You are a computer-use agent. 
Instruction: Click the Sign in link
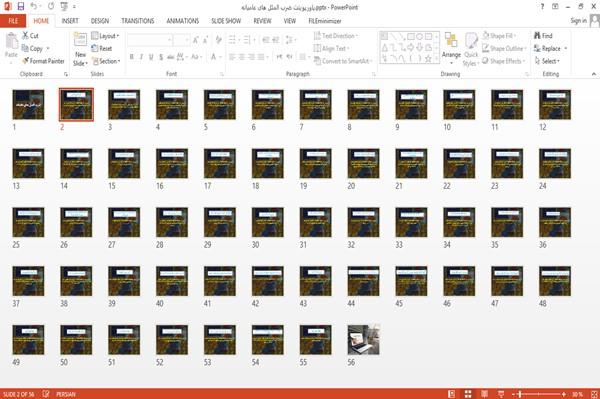click(578, 21)
